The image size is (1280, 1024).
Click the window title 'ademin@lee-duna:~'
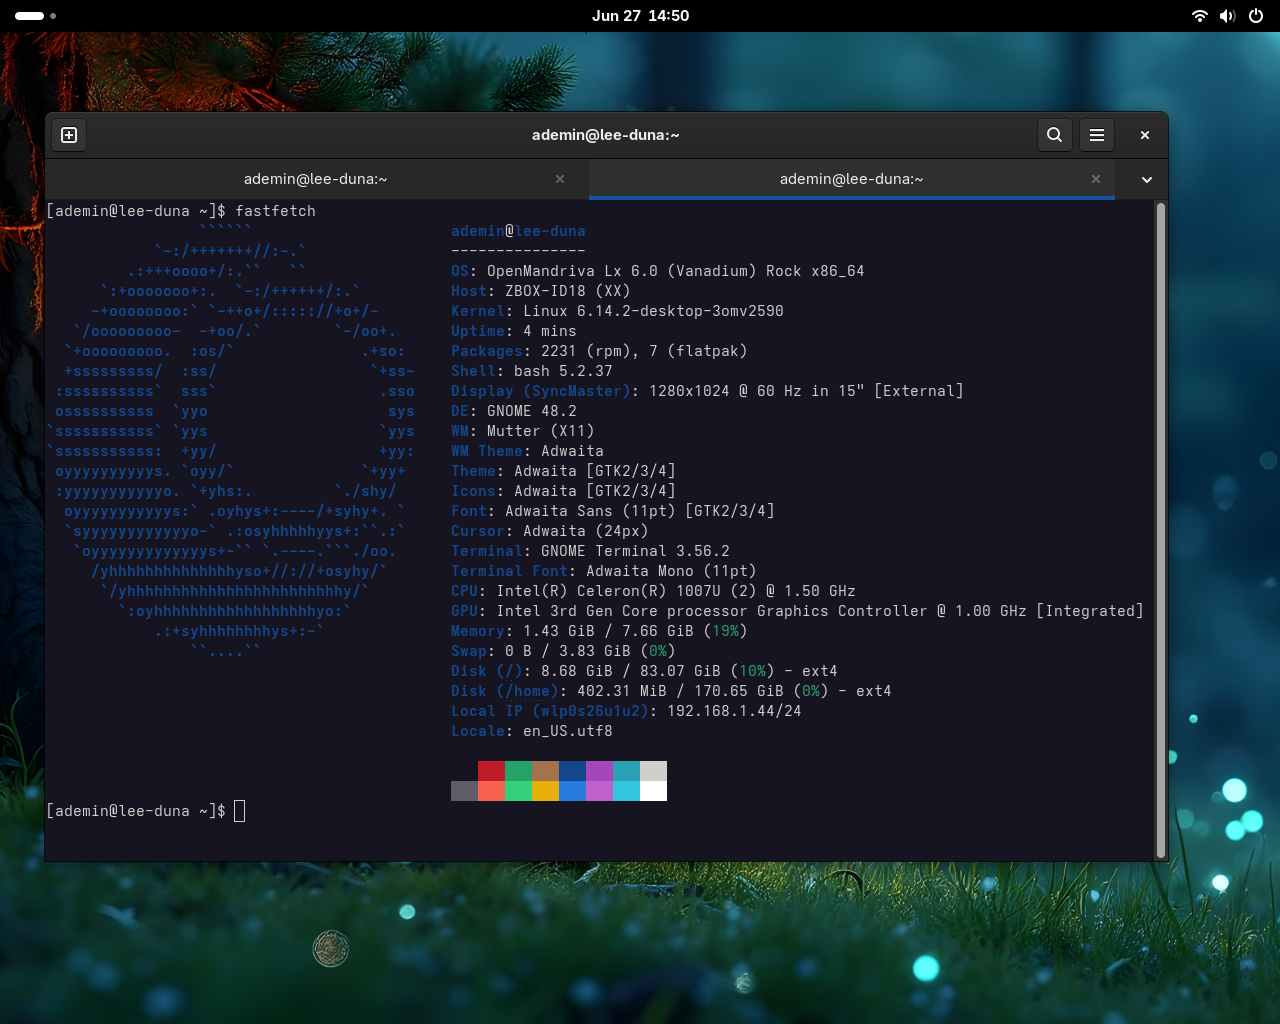pyautogui.click(x=606, y=135)
